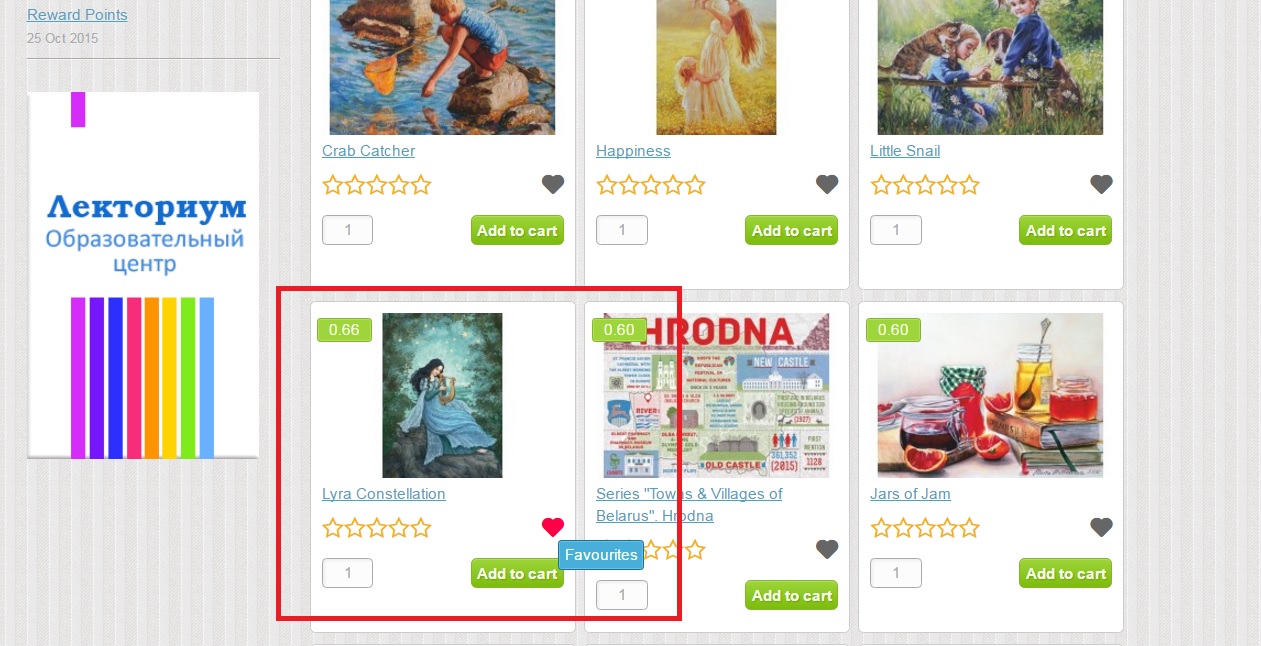Open Reward Points link

(77, 15)
